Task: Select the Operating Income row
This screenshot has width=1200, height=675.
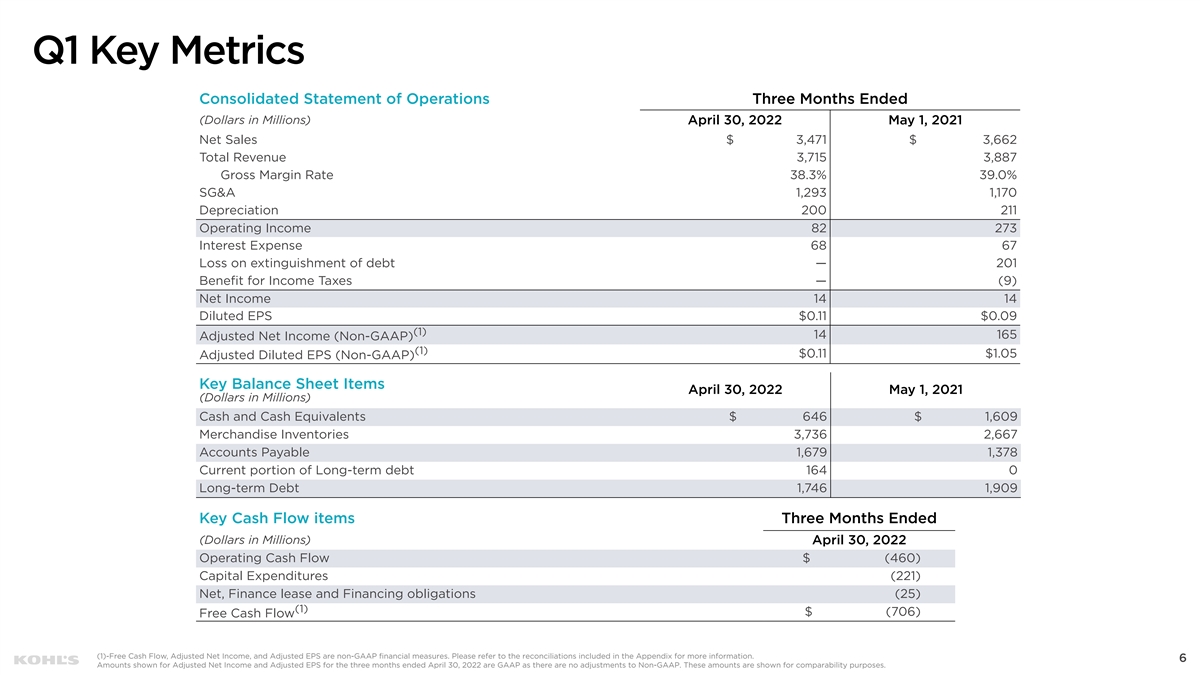Action: point(609,228)
